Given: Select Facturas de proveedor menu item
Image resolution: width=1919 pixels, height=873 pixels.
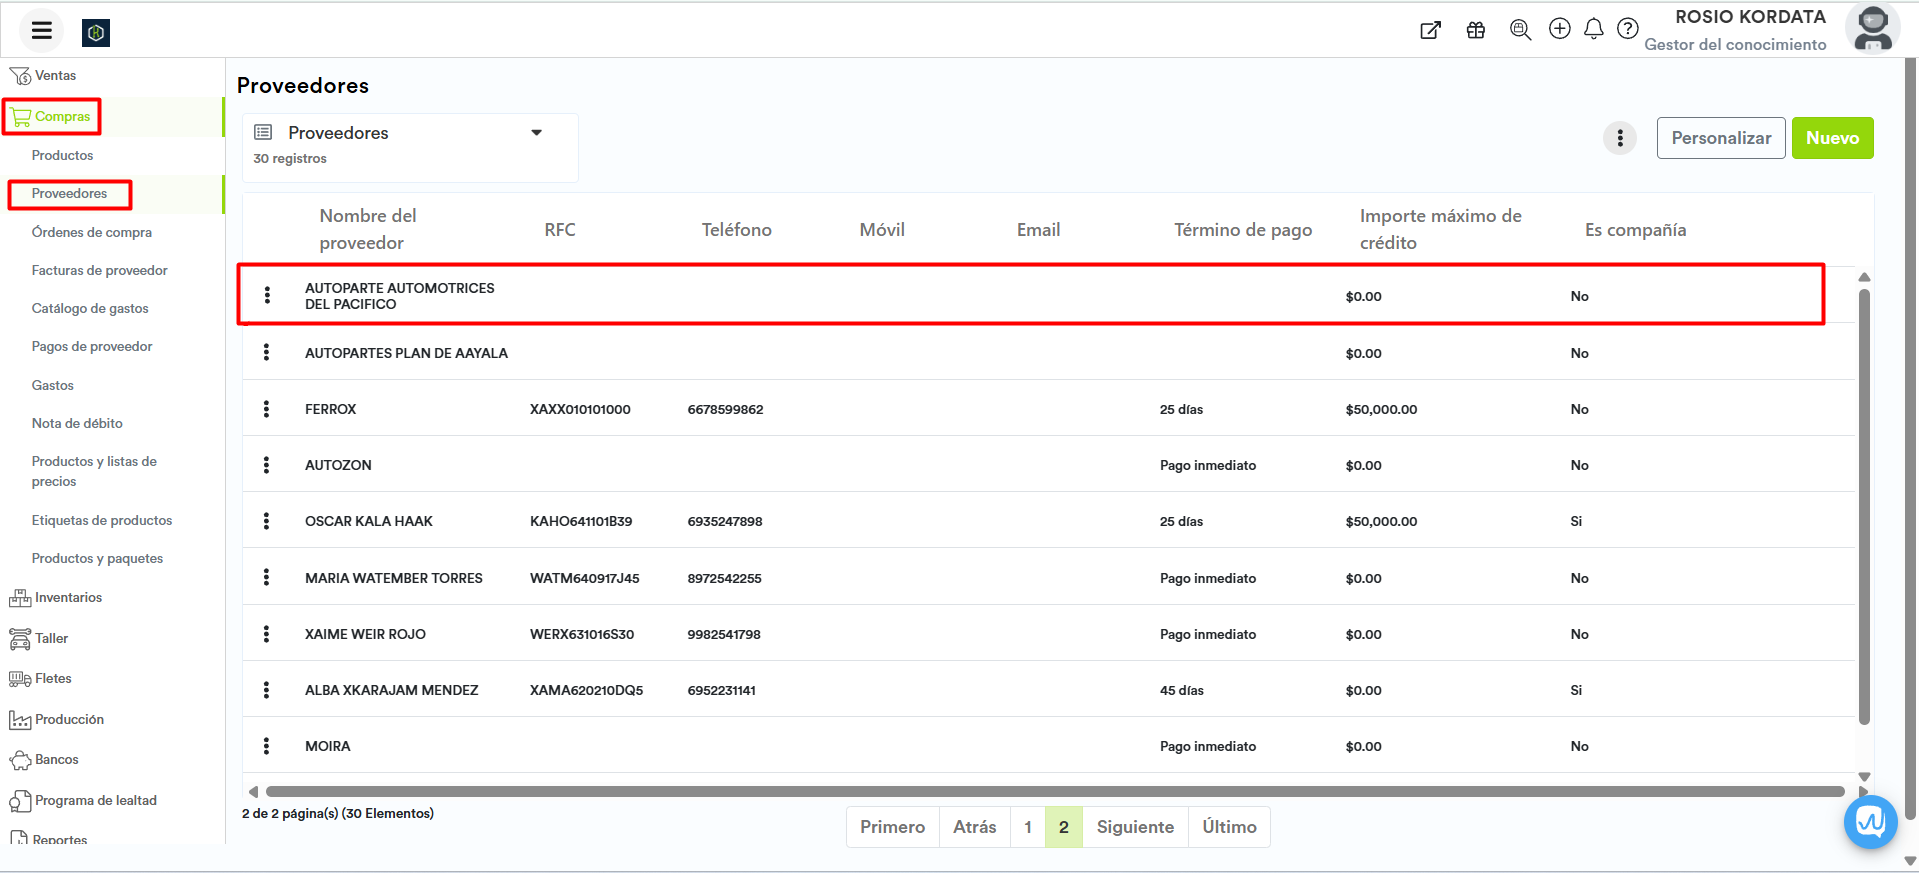Looking at the screenshot, I should pyautogui.click(x=99, y=270).
